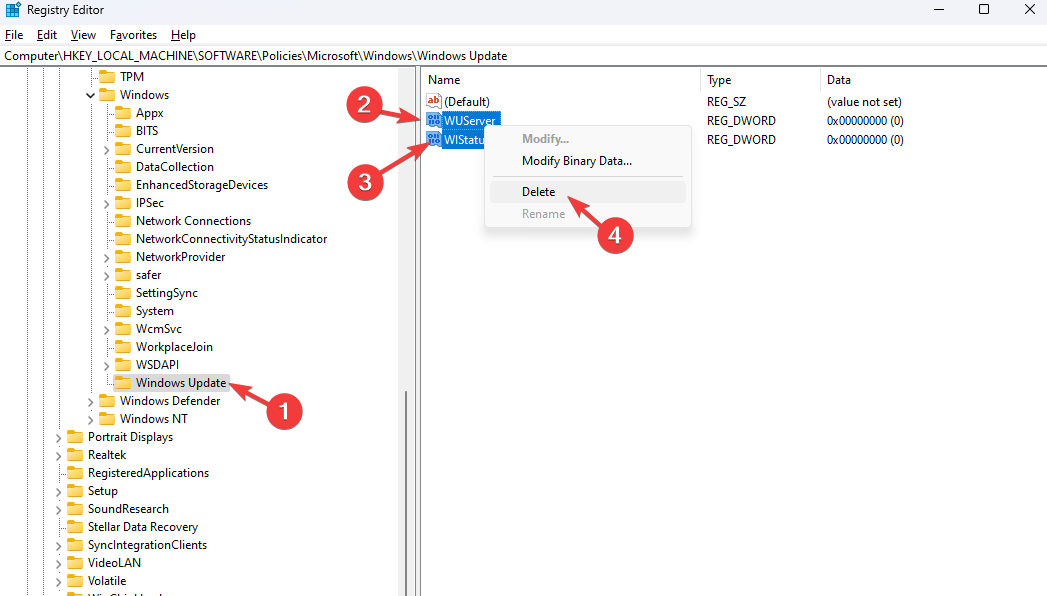Click the Data column header
The height and width of the screenshot is (596, 1047).
pyautogui.click(x=933, y=79)
